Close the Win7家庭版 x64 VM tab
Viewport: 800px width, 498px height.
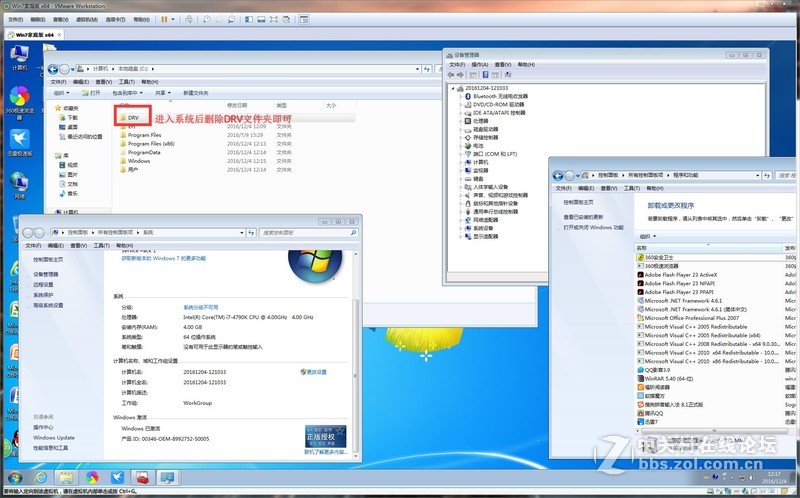click(59, 35)
